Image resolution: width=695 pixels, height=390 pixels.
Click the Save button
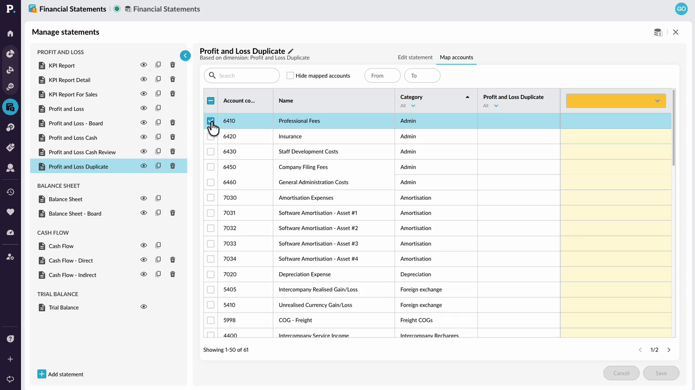coord(661,373)
